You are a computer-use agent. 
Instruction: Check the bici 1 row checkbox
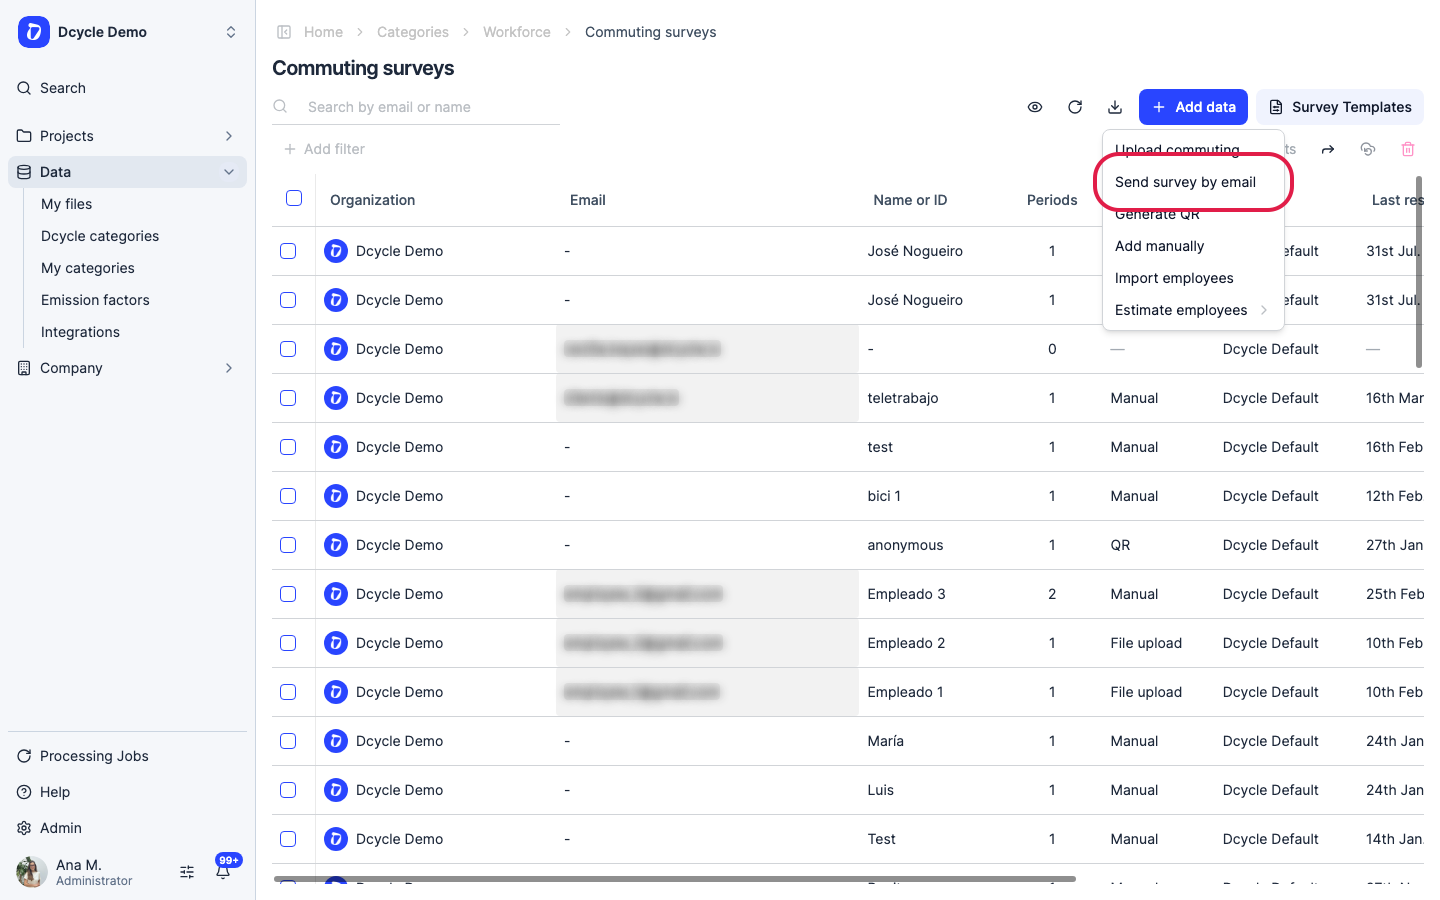click(x=288, y=496)
